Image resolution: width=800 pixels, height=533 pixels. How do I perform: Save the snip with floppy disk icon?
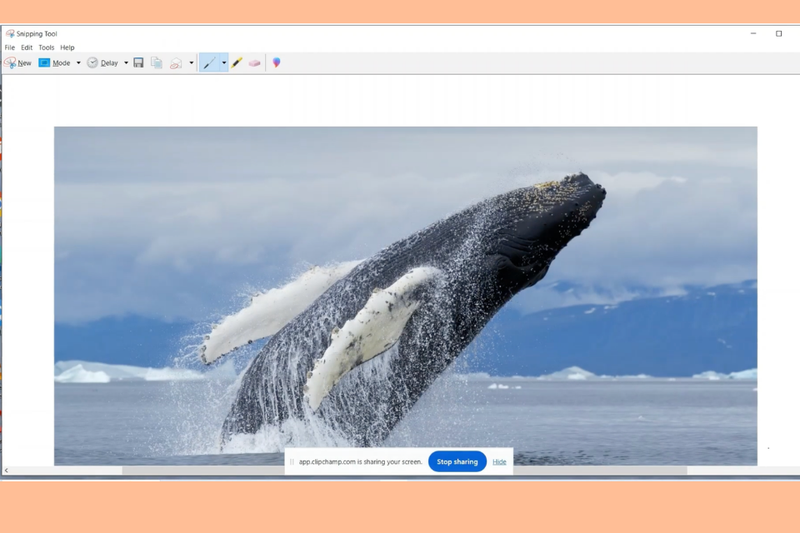click(x=138, y=63)
